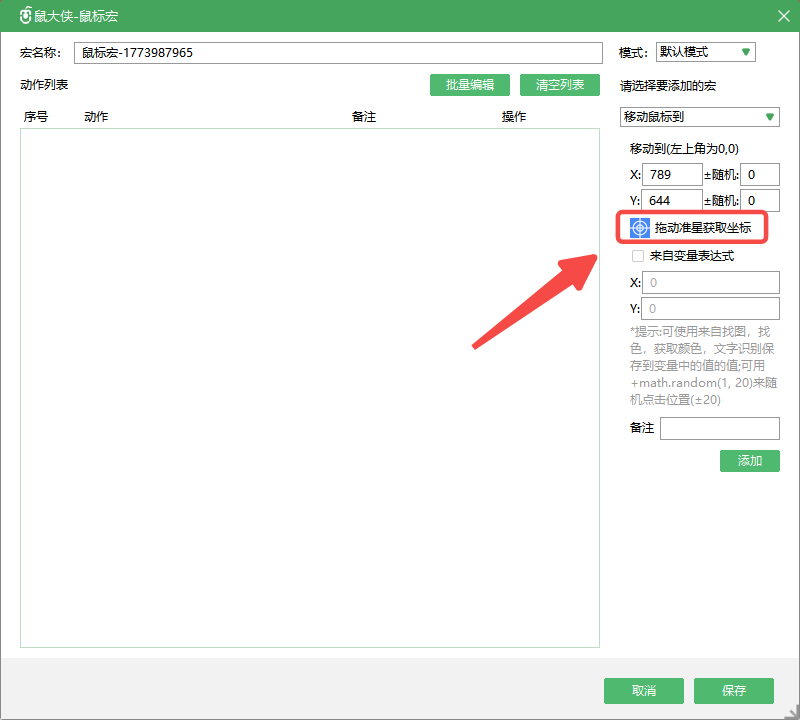The width and height of the screenshot is (800, 720).
Task: Click the 批量编辑 button
Action: click(469, 85)
